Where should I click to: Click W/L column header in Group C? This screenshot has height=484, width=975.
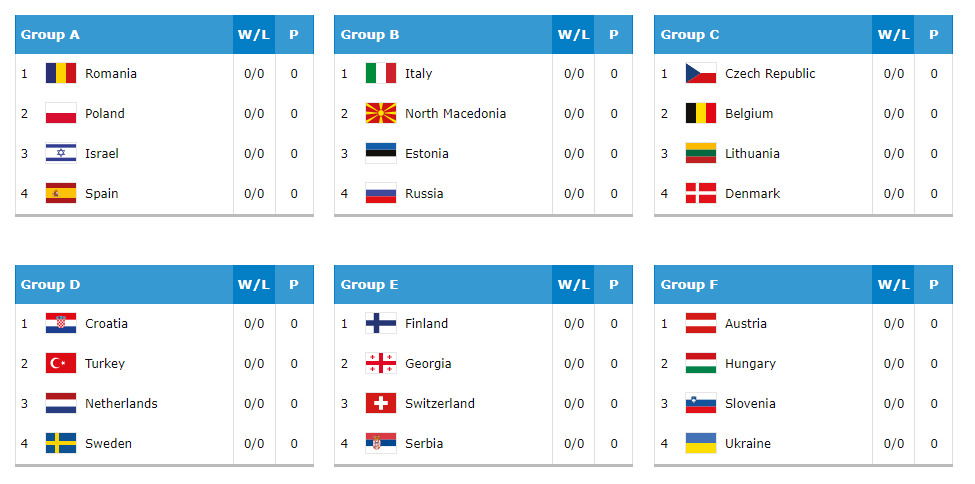click(x=893, y=35)
